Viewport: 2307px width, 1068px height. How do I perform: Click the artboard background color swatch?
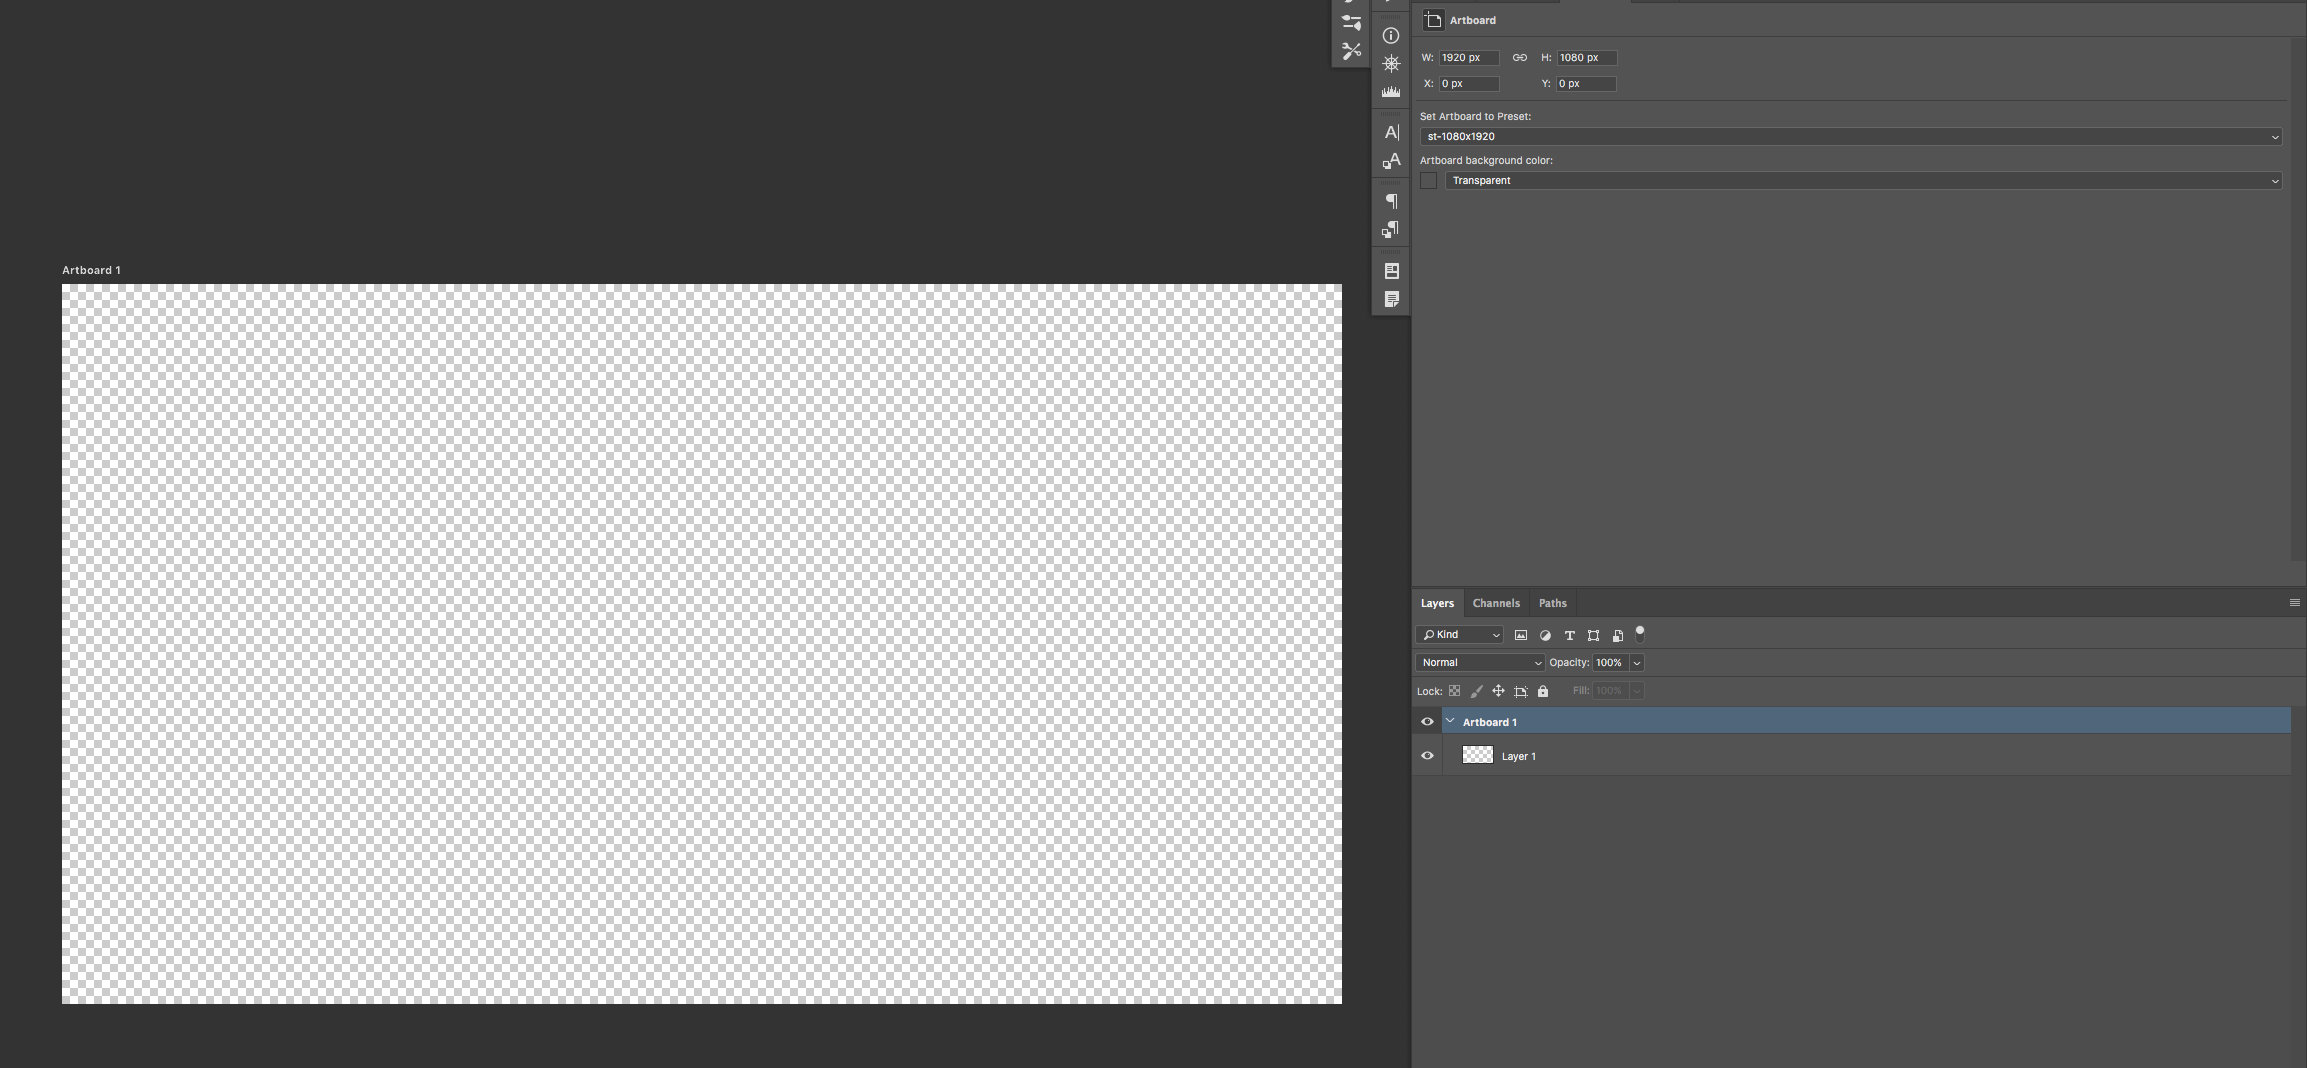(1428, 180)
